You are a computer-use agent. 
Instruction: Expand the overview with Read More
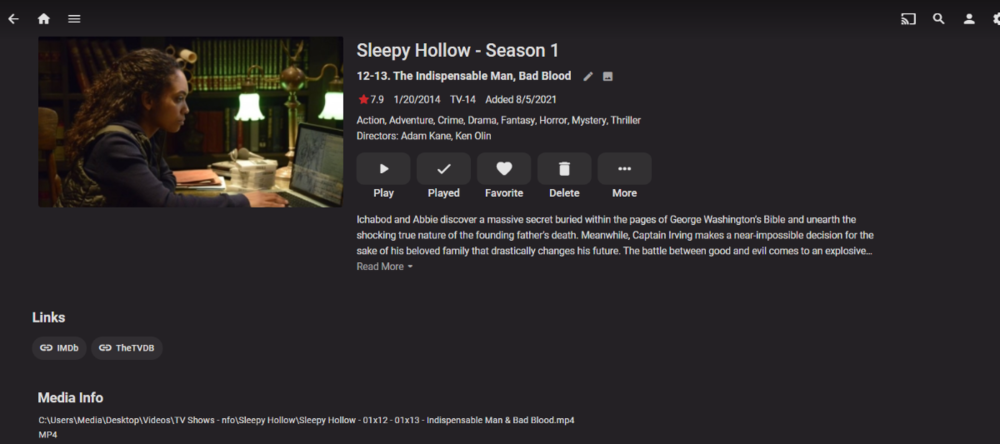(x=385, y=267)
